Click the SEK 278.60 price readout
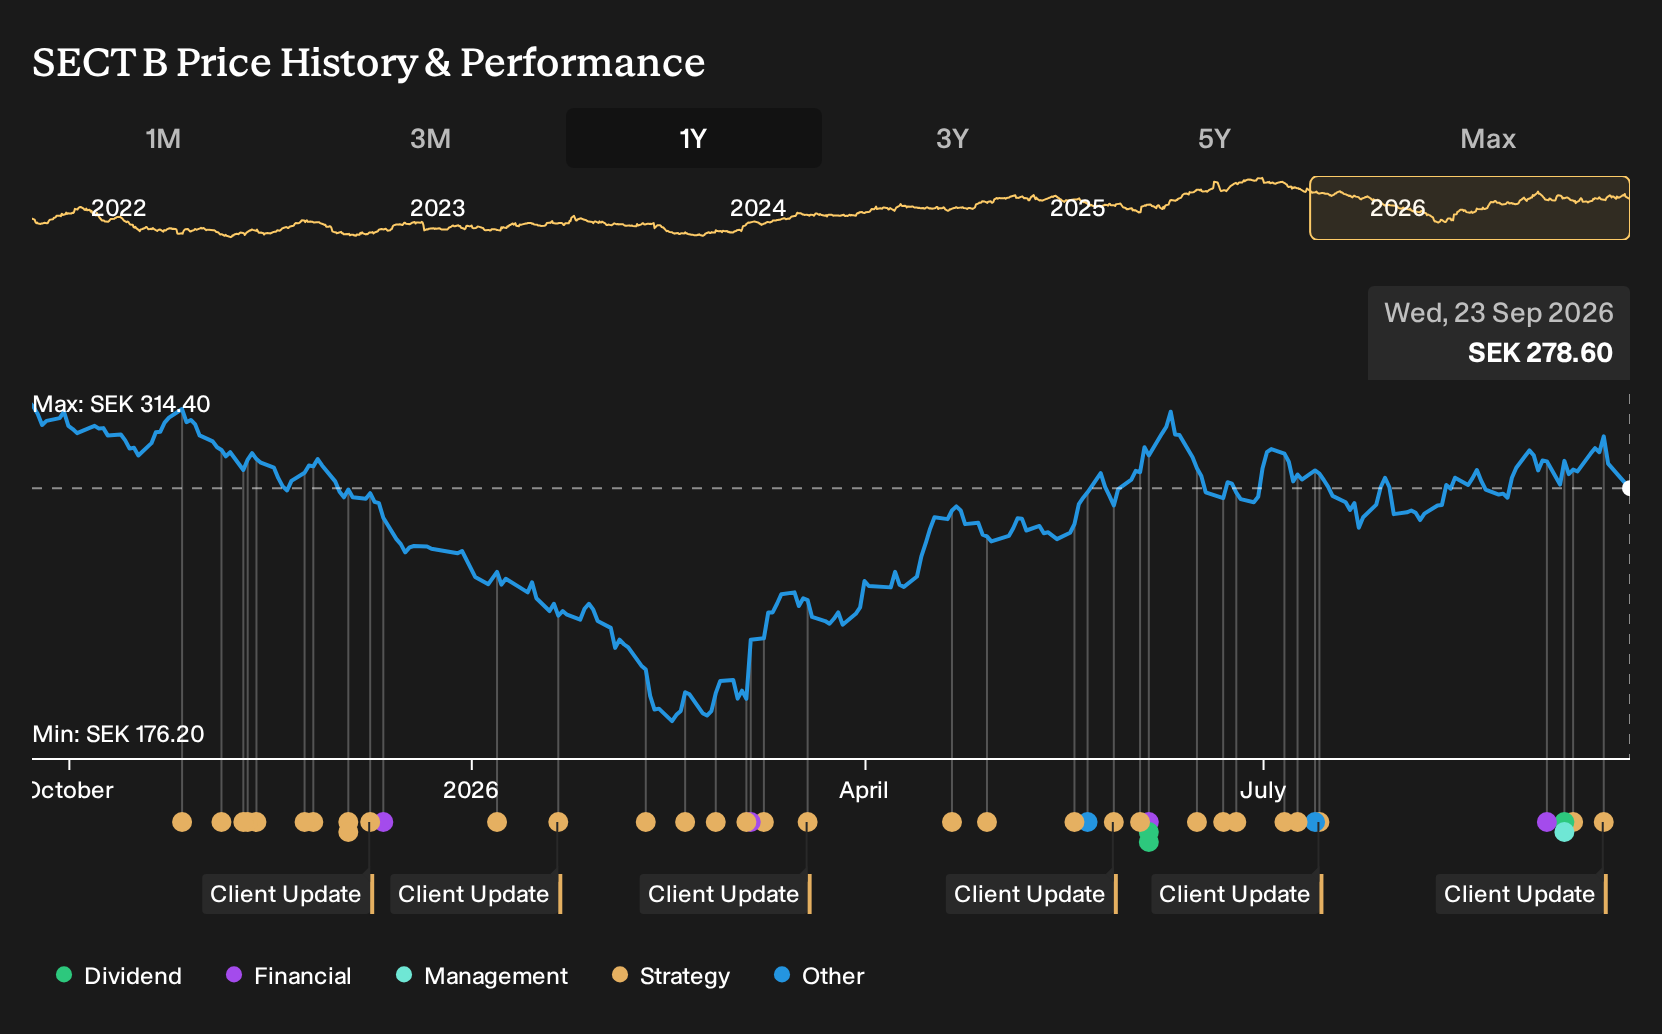Screen dimensions: 1662x1034 coord(1540,353)
